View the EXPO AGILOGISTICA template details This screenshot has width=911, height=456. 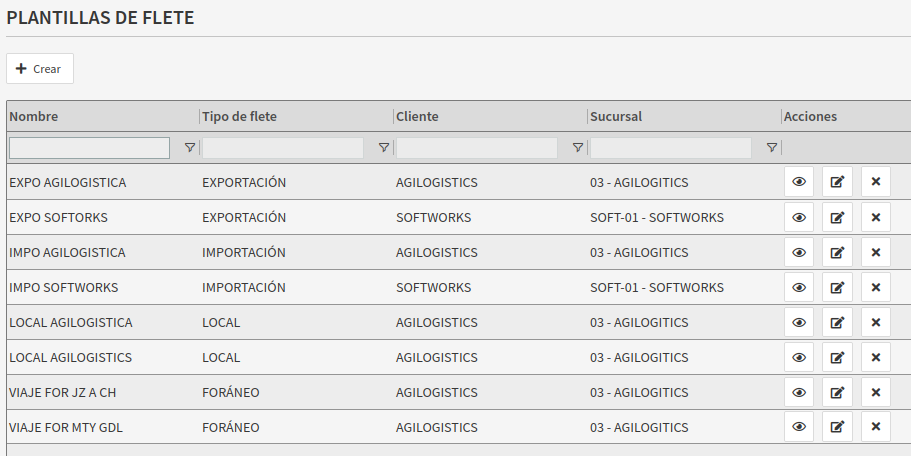799,182
